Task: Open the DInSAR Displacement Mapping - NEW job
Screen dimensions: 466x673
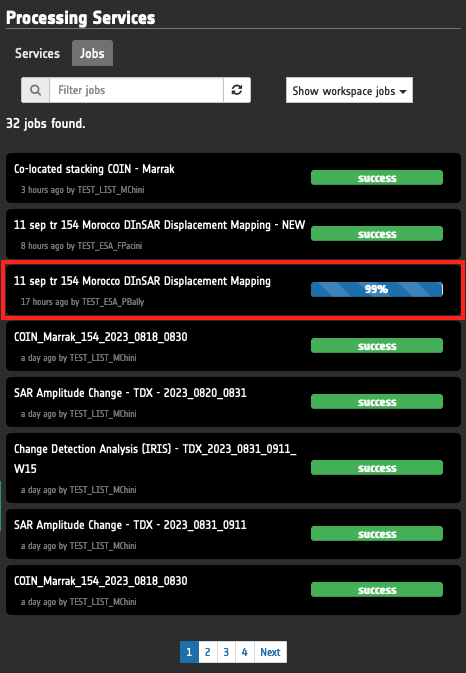Action: coord(233,234)
